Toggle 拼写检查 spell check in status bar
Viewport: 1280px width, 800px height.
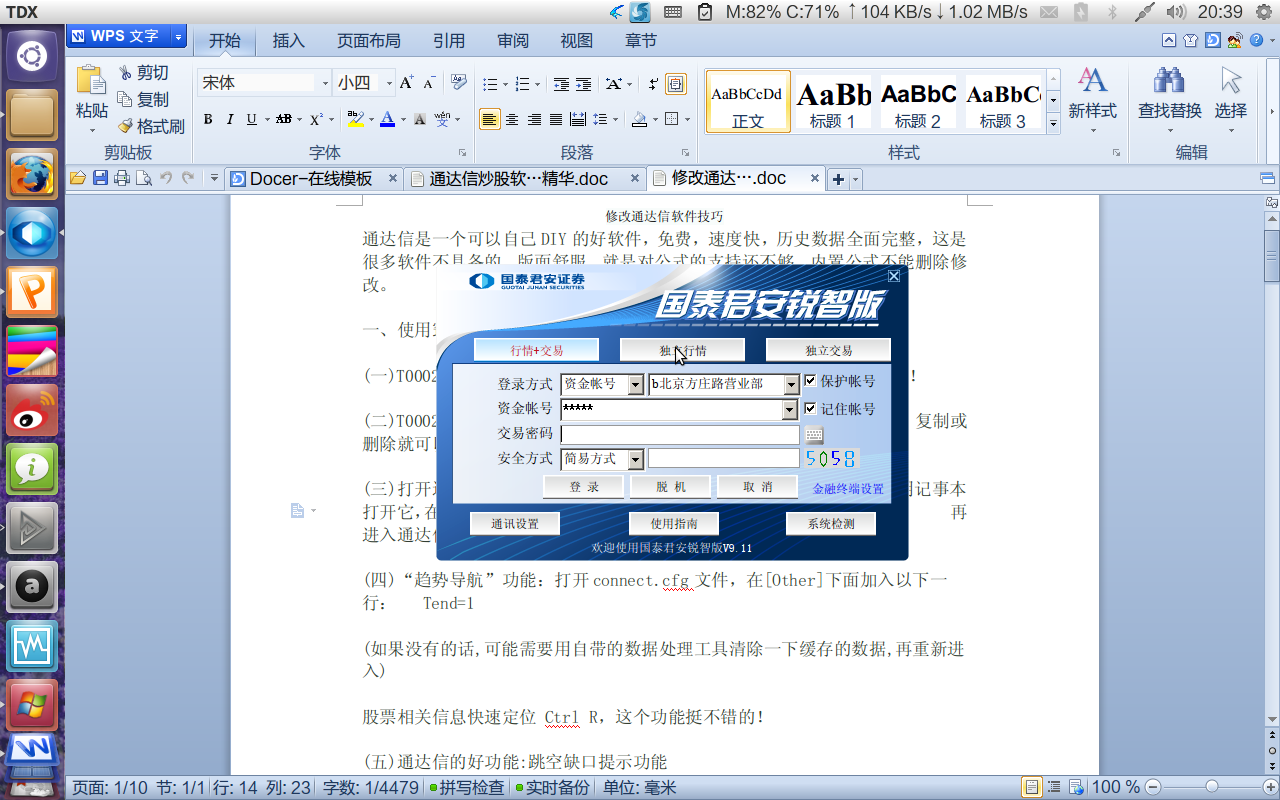467,787
